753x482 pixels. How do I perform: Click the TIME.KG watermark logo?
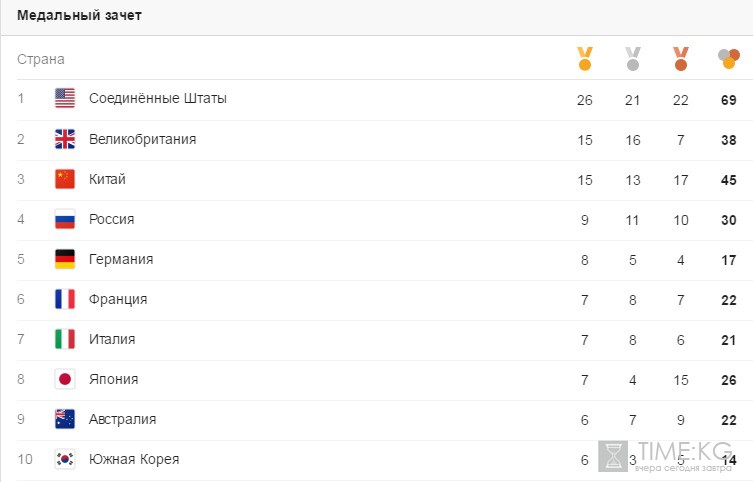pyautogui.click(x=666, y=457)
